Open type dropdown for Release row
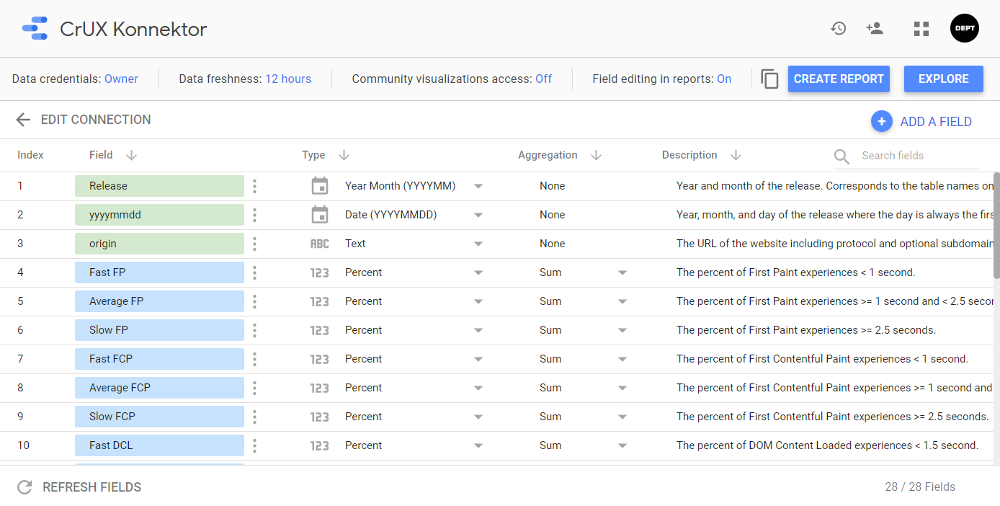This screenshot has height=506, width=1000. [x=478, y=186]
